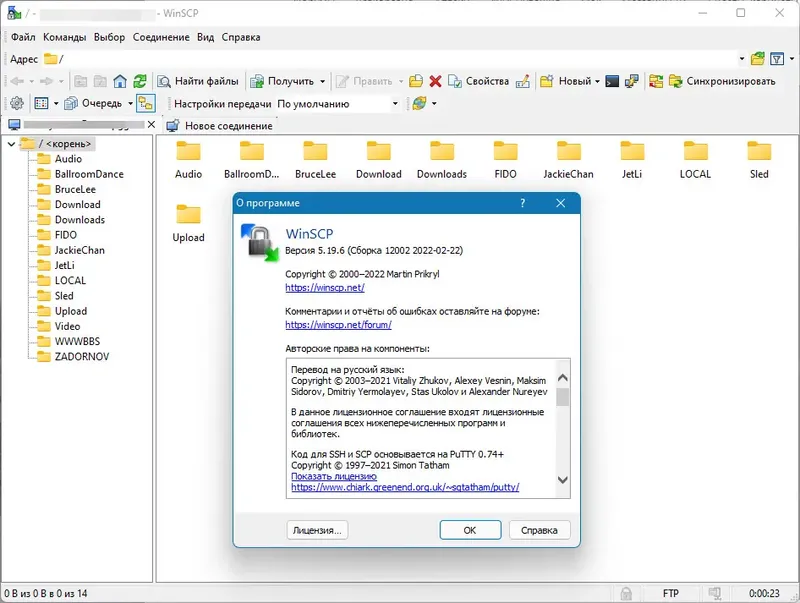The height and width of the screenshot is (603, 800).
Task: Open https://winscp.net/forum/ link
Action: click(x=338, y=324)
